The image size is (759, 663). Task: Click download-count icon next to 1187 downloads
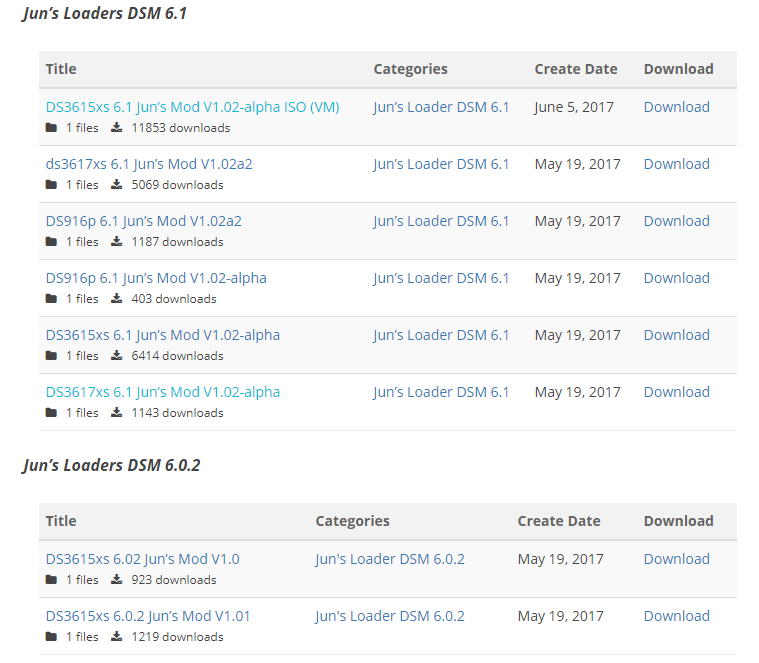pos(117,241)
